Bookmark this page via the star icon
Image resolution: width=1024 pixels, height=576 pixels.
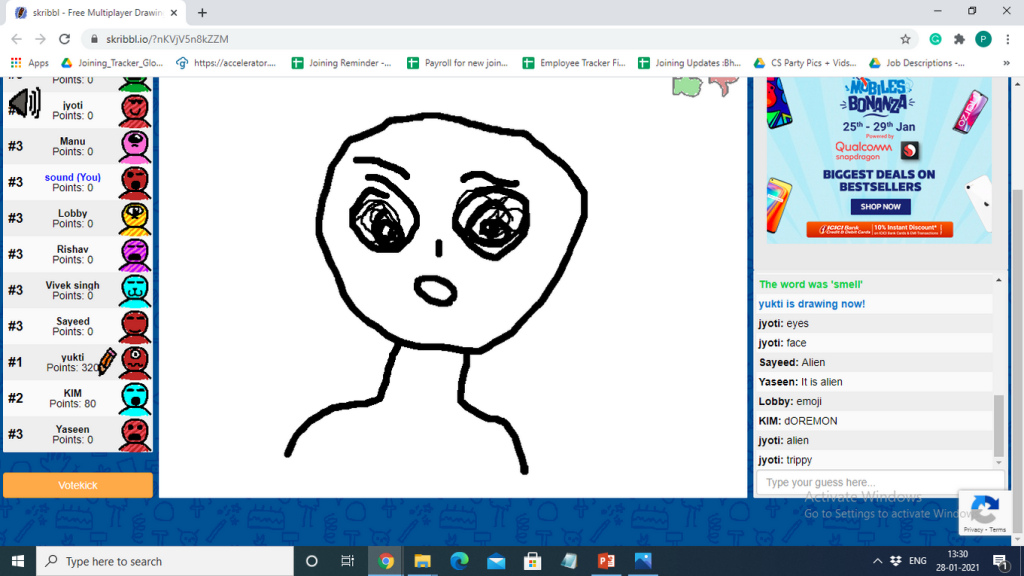pos(903,37)
